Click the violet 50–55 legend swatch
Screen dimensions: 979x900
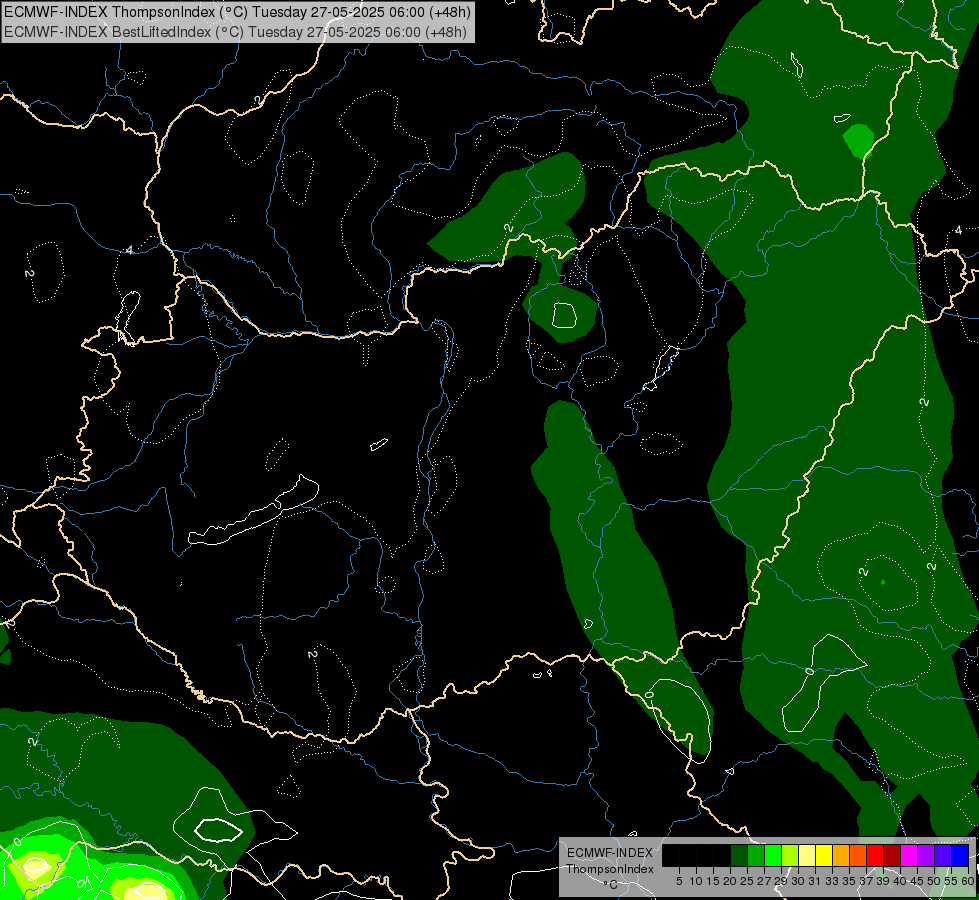pyautogui.click(x=943, y=855)
